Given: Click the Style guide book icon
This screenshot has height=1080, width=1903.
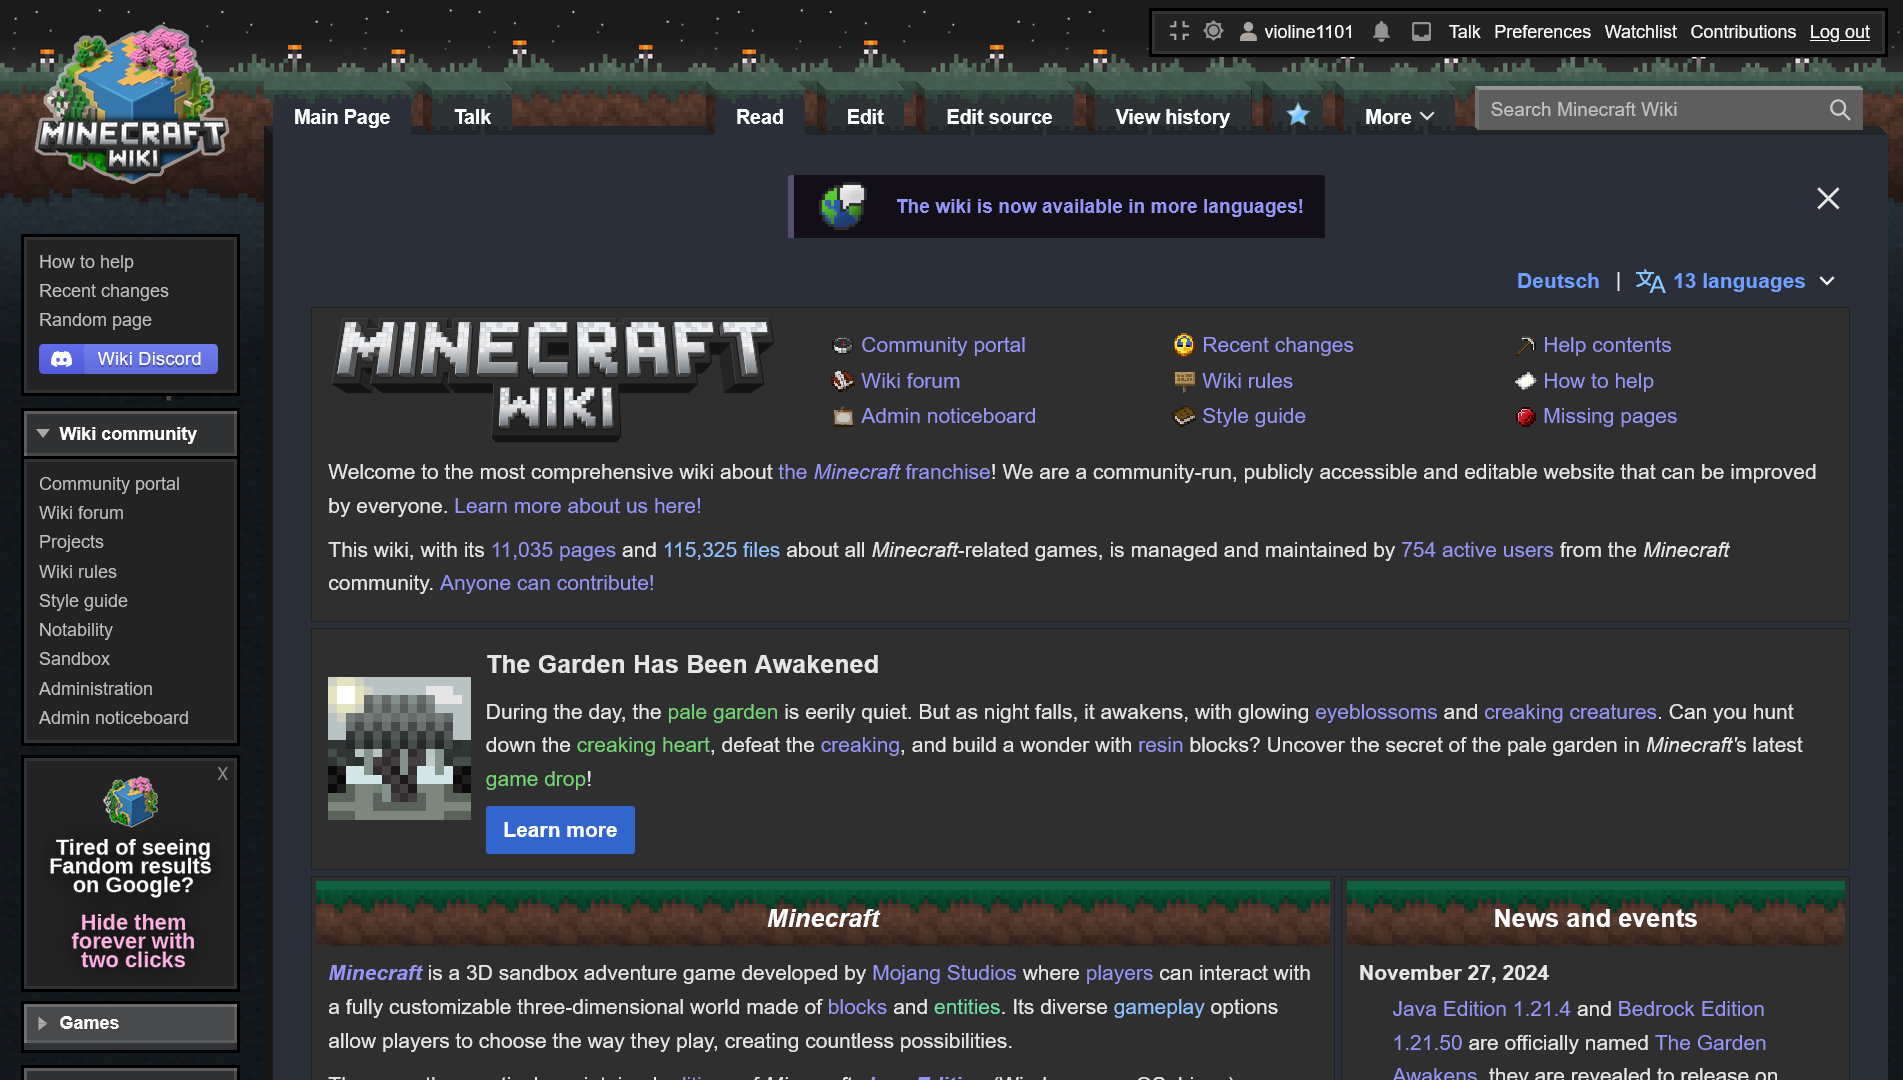Looking at the screenshot, I should pyautogui.click(x=1184, y=416).
